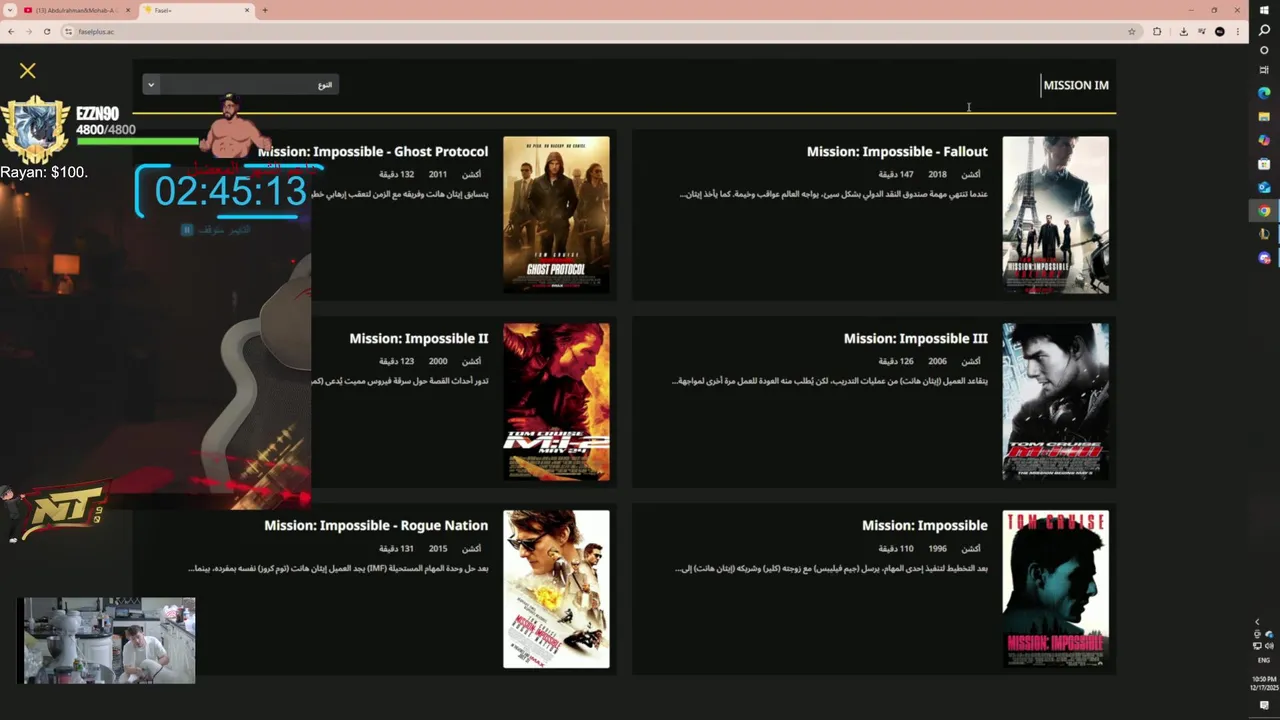Open Mission: Impossible III title link
The height and width of the screenshot is (720, 1280).
915,339
